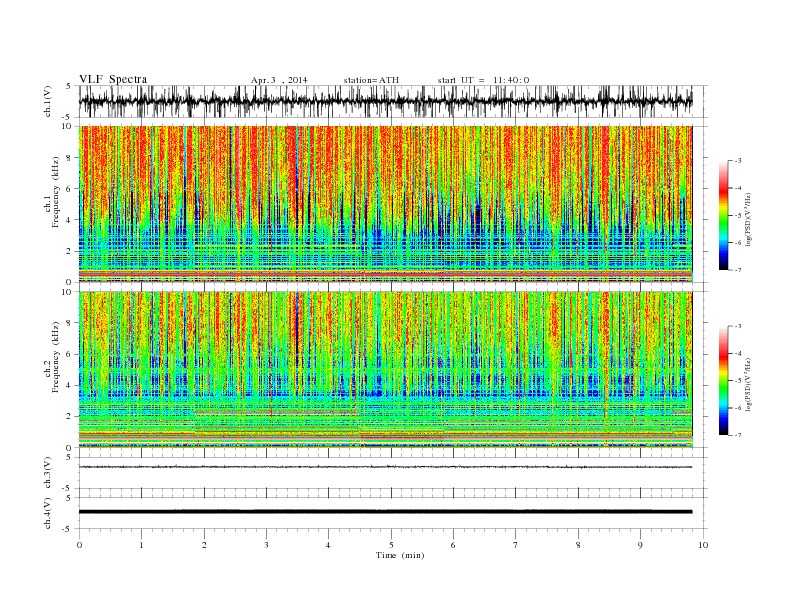The width and height of the screenshot is (792, 612).
Task: Click the ch.1 spectrogram plot
Action: [385, 204]
